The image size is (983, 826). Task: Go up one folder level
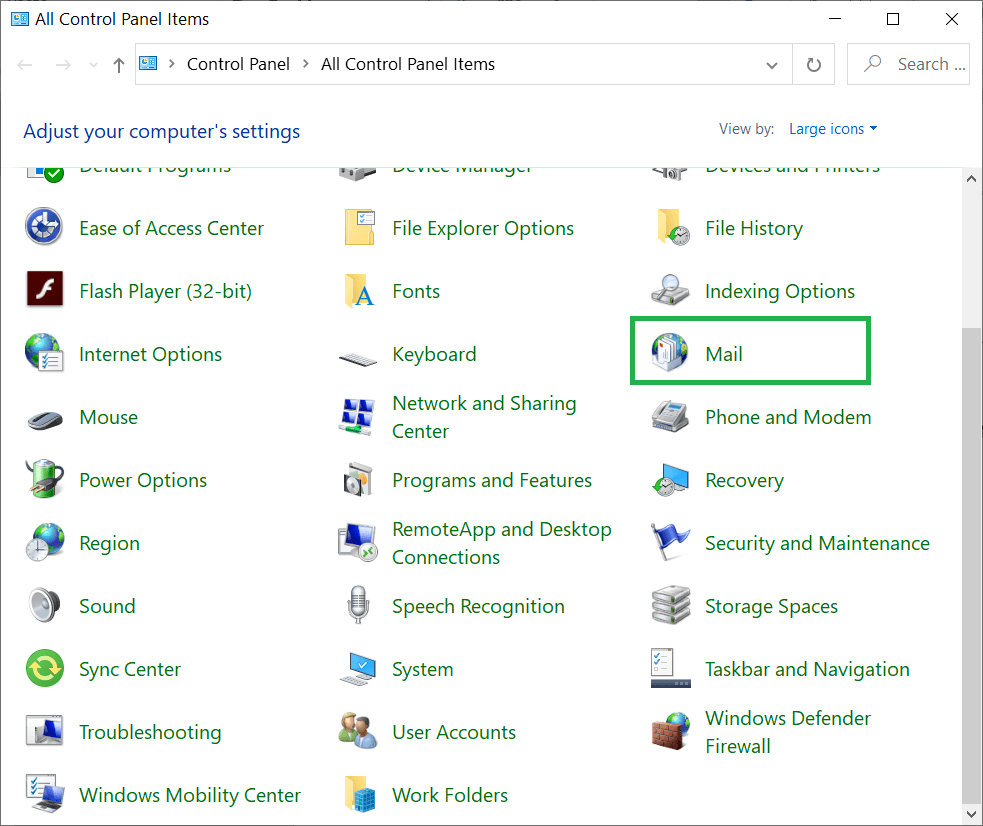(118, 65)
